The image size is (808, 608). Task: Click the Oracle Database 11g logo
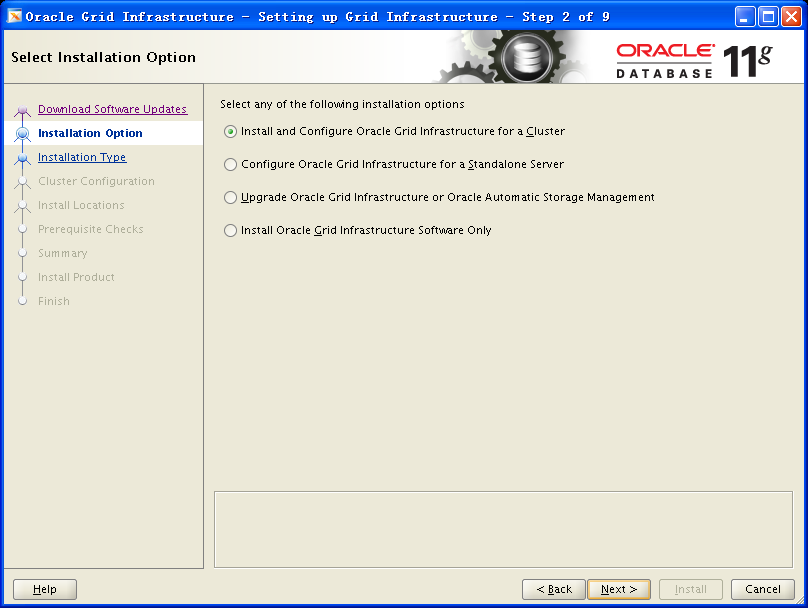(694, 61)
